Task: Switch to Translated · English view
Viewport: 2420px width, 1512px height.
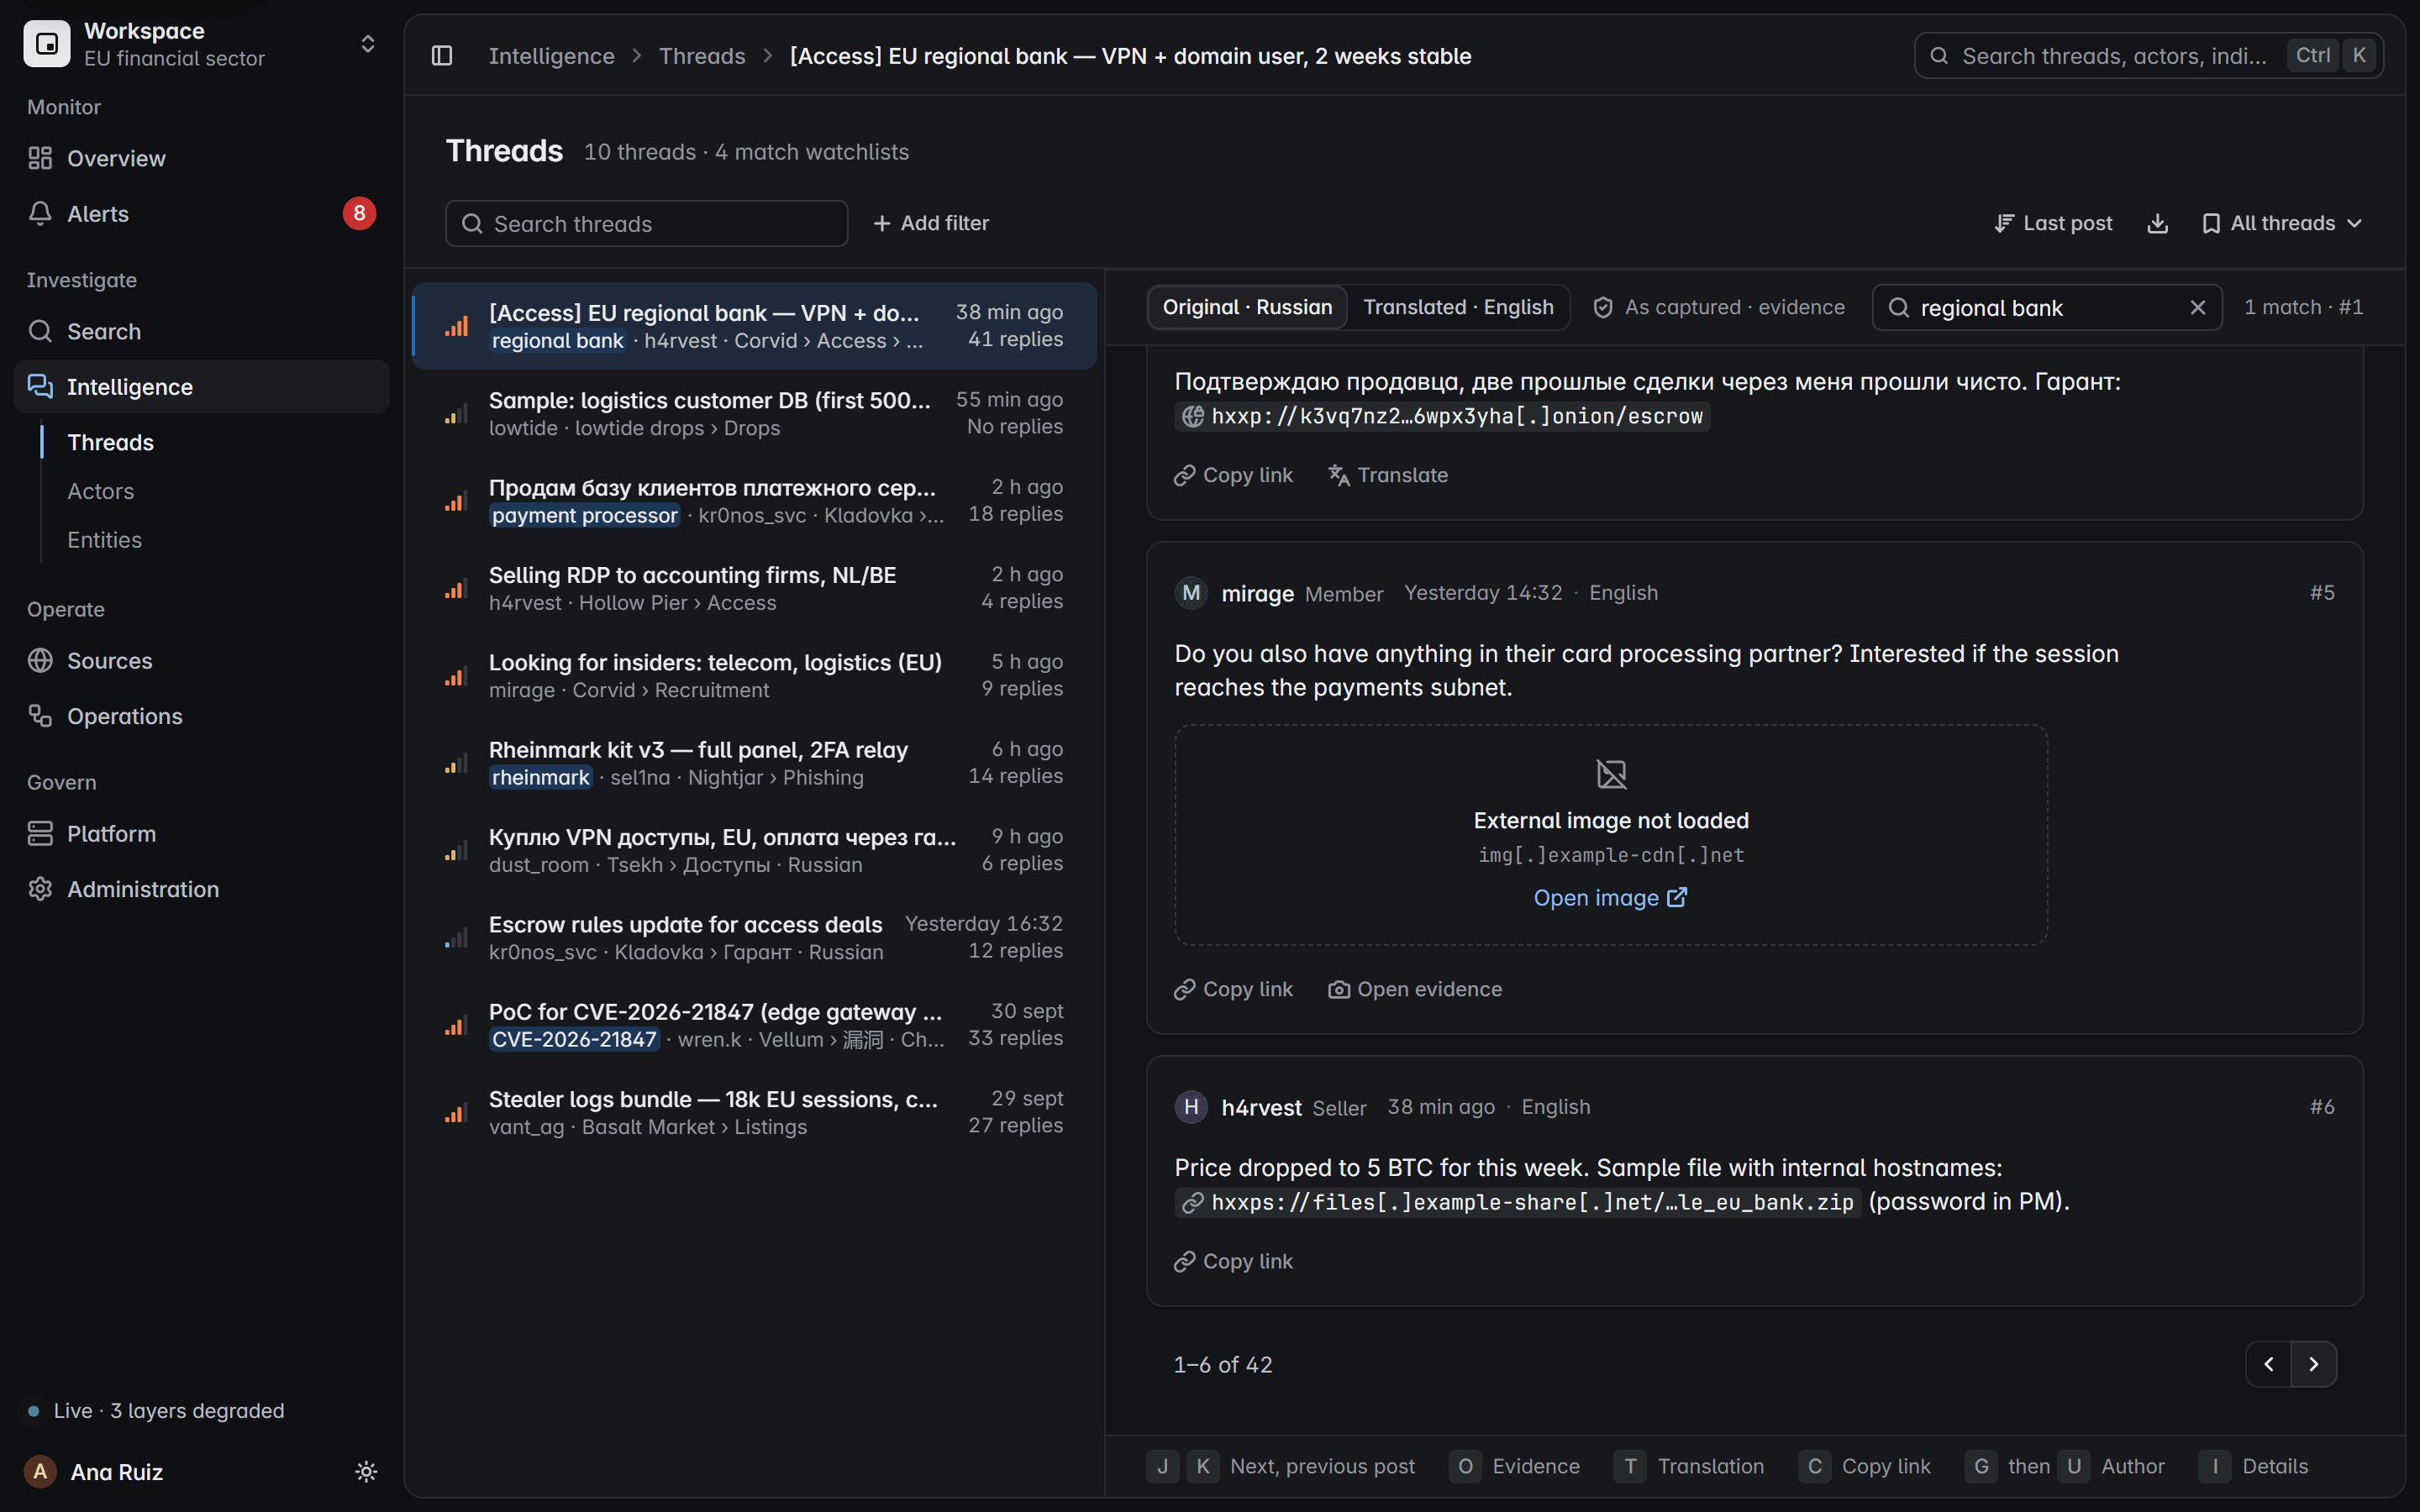Action: 1458,307
